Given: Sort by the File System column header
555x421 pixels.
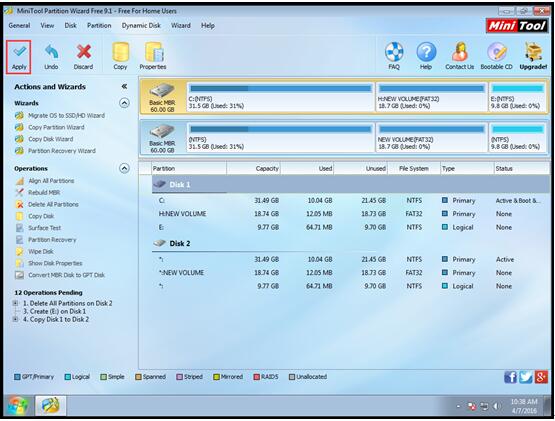Looking at the screenshot, I should click(x=414, y=169).
